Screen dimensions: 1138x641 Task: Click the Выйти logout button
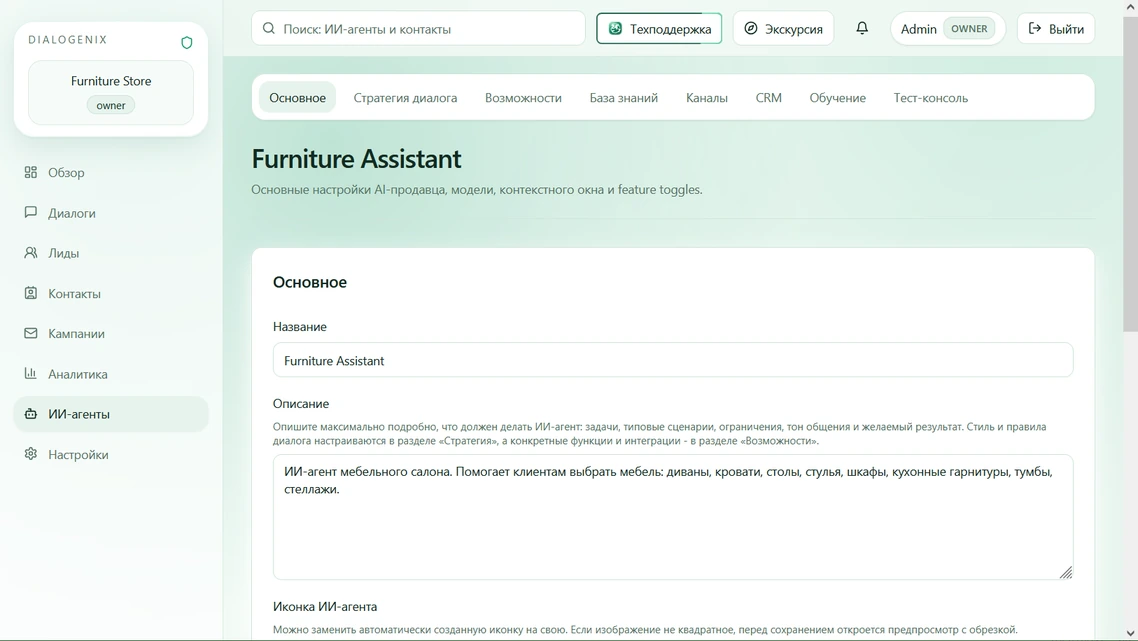[1056, 28]
